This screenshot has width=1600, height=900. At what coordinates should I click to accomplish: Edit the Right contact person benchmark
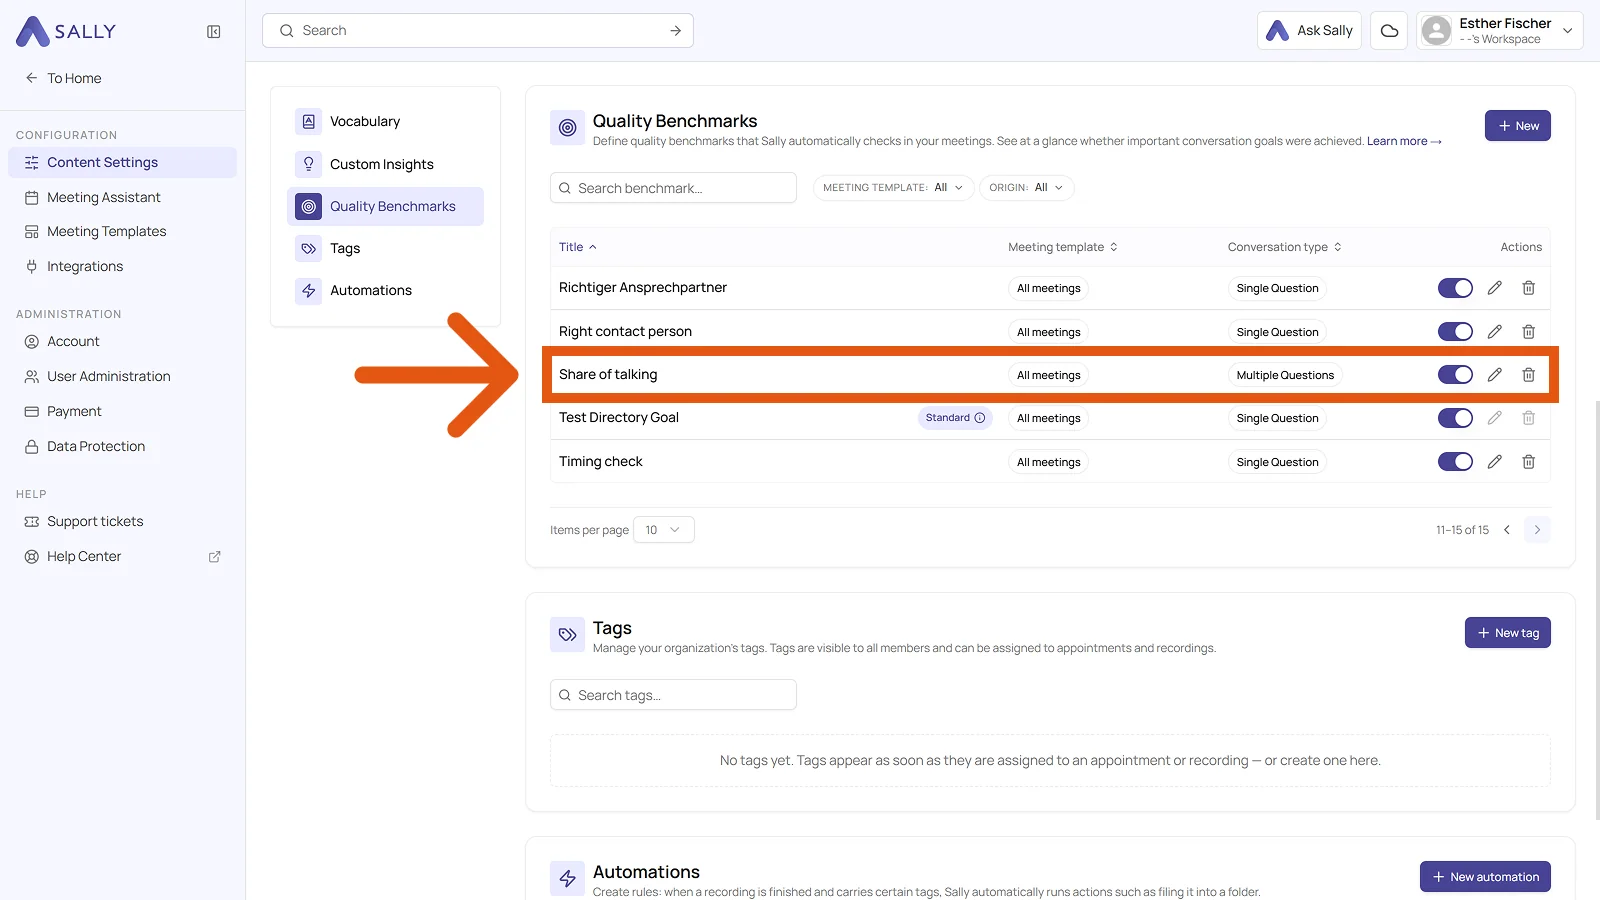tap(1494, 332)
